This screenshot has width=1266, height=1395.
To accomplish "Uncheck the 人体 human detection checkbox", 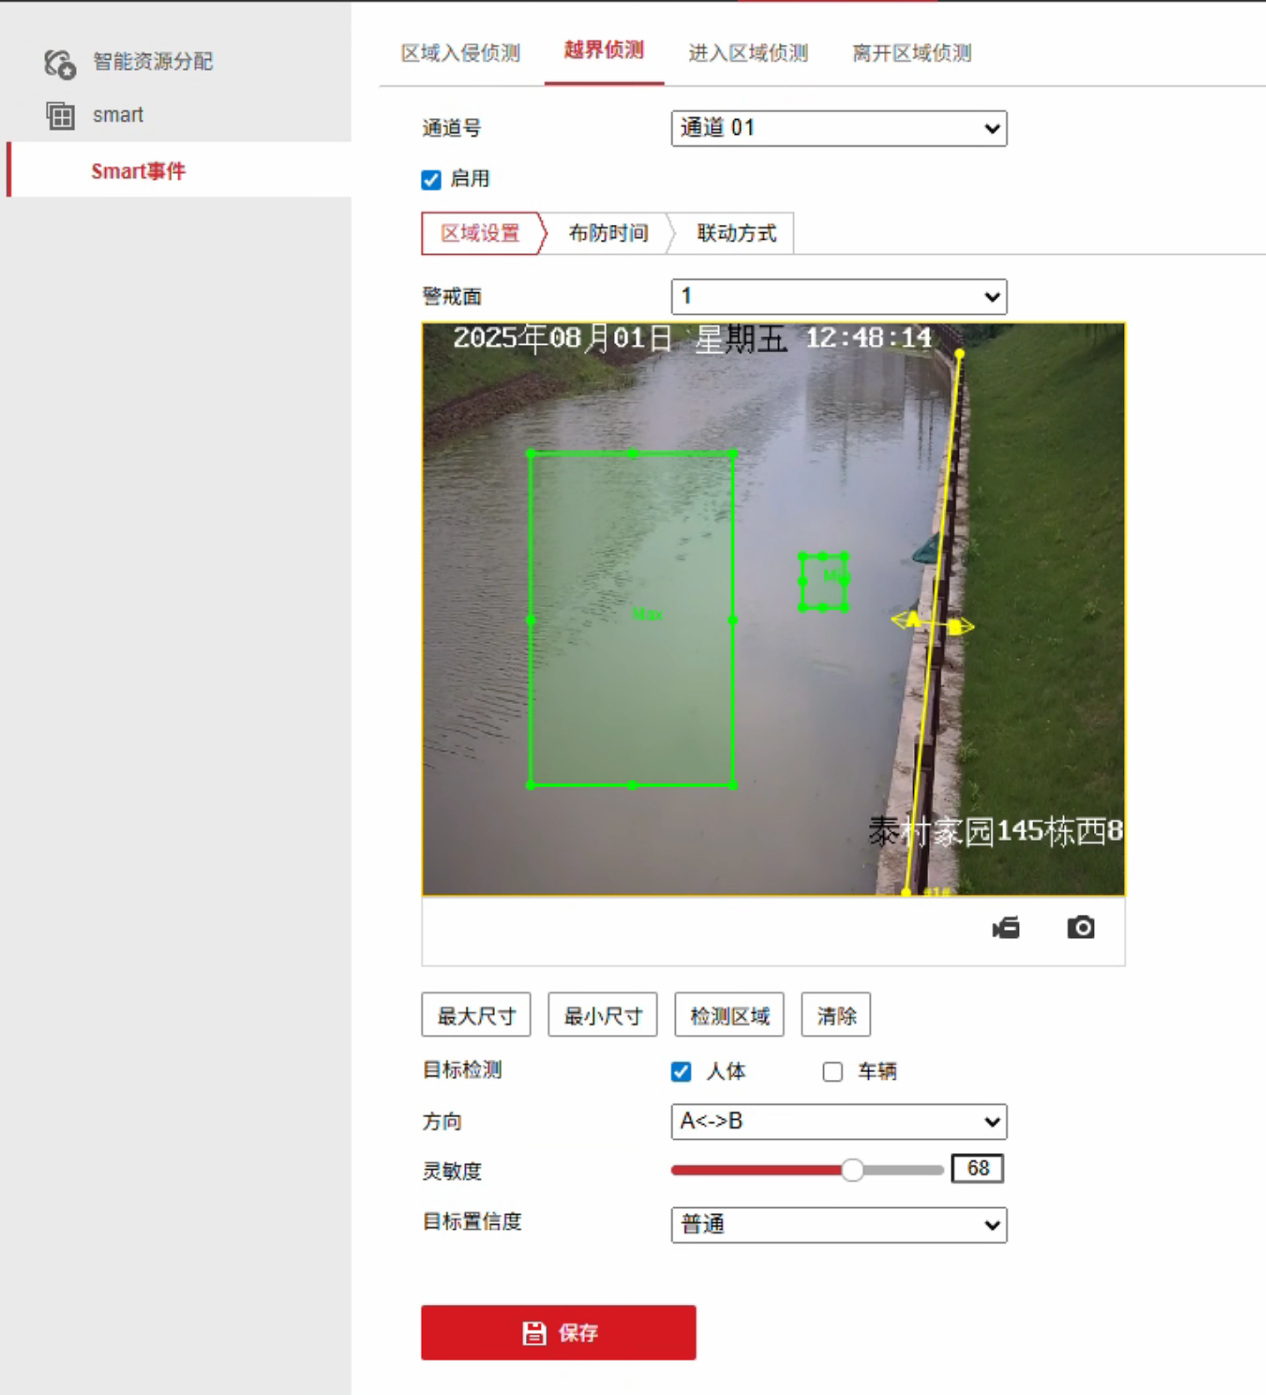I will pyautogui.click(x=681, y=1072).
